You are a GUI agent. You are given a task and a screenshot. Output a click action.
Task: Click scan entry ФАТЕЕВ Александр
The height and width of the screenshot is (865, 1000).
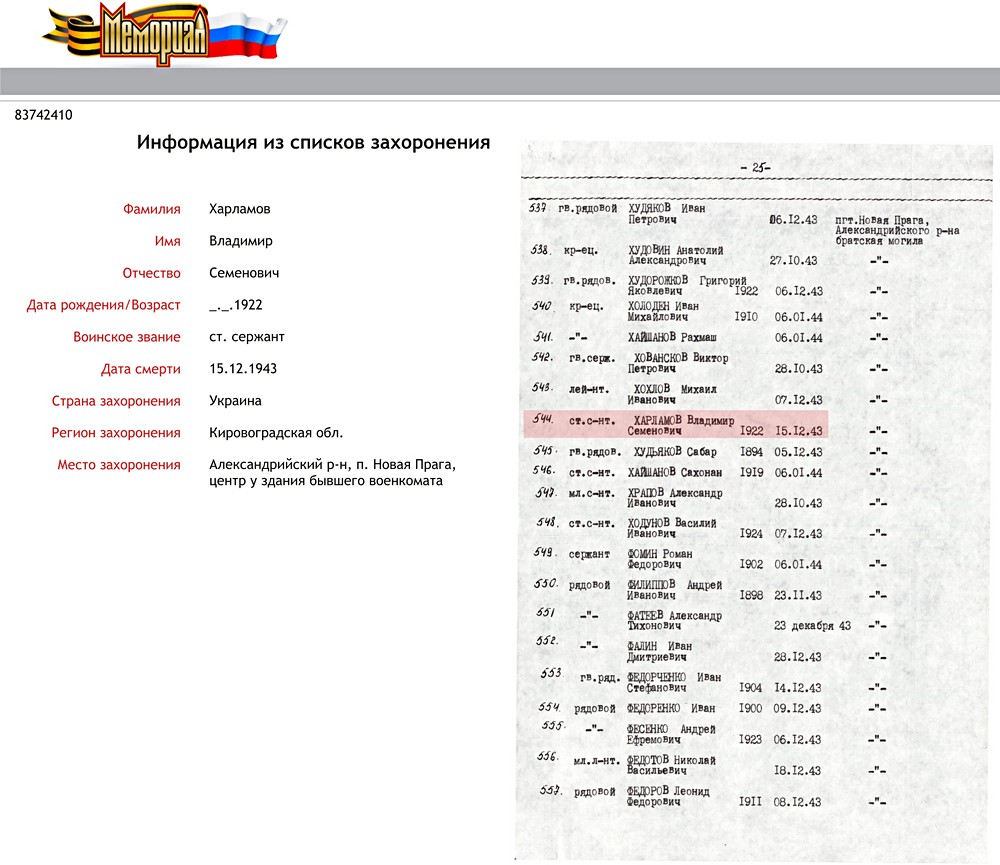(675, 621)
